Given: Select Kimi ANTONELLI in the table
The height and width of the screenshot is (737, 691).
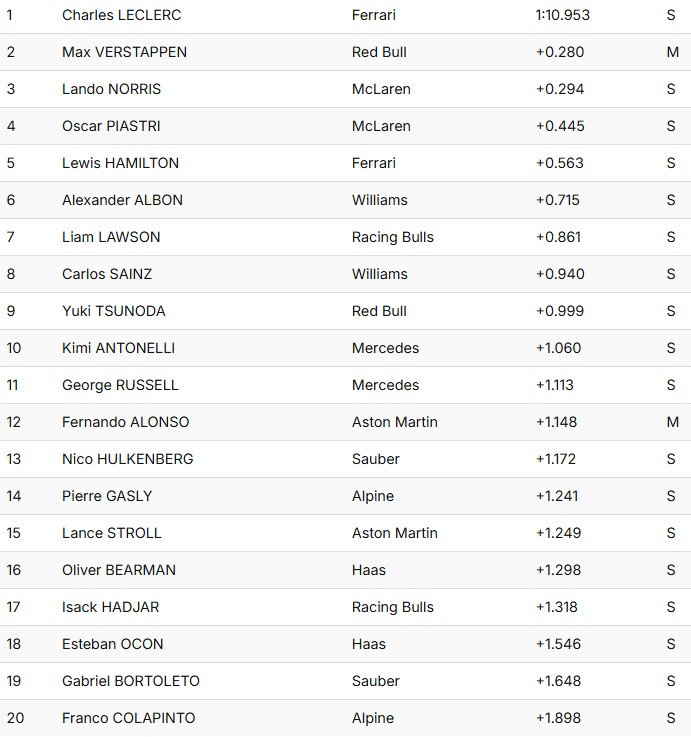Looking at the screenshot, I should pyautogui.click(x=118, y=348).
